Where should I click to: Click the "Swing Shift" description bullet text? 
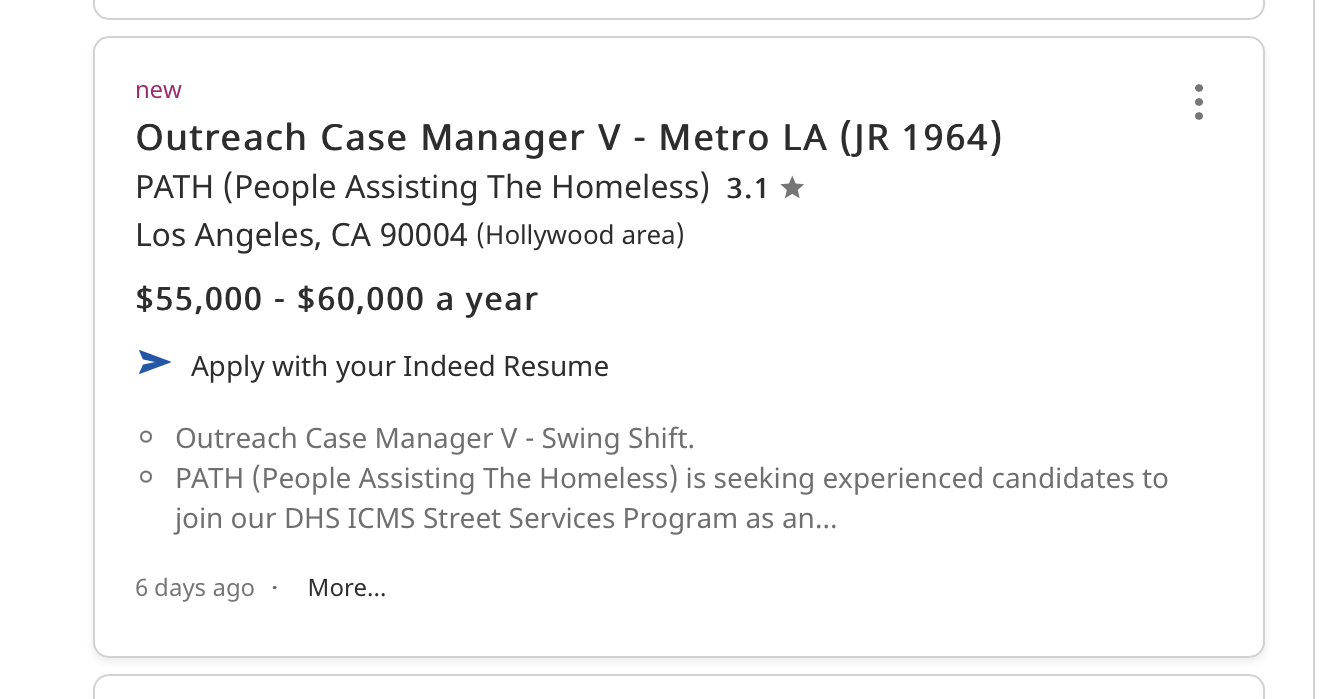click(434, 438)
